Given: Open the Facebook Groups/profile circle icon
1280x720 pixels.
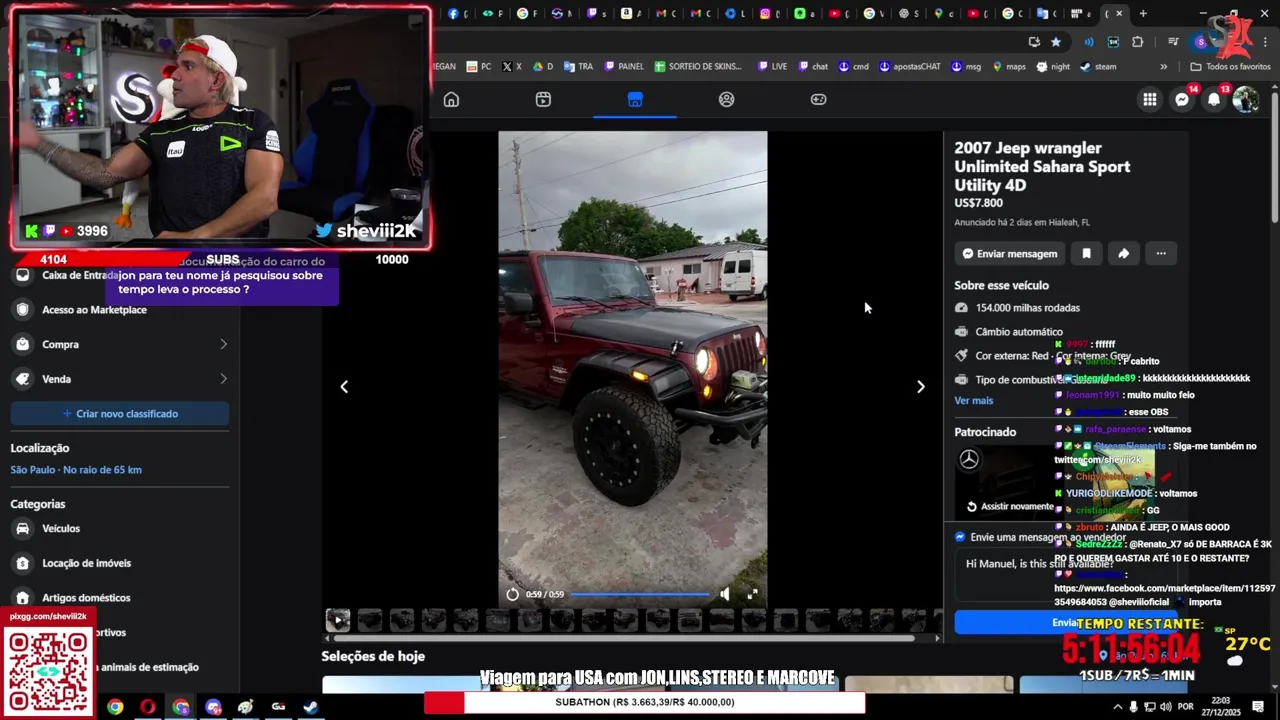Looking at the screenshot, I should click(727, 99).
